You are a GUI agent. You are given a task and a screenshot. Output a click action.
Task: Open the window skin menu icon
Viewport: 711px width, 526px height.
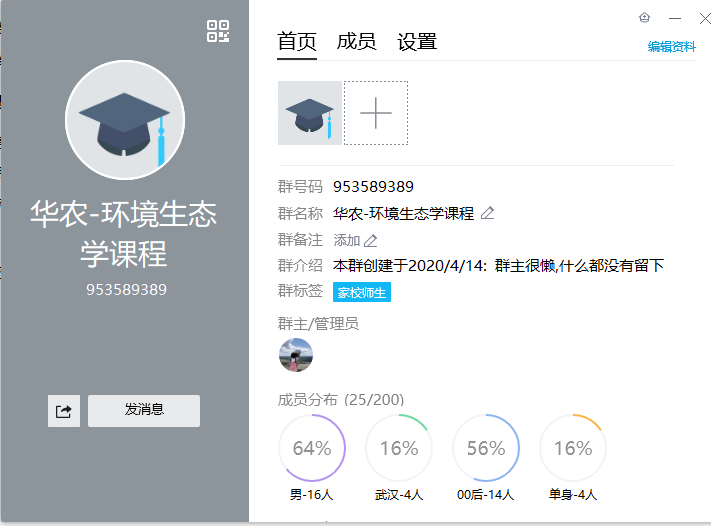pos(645,18)
